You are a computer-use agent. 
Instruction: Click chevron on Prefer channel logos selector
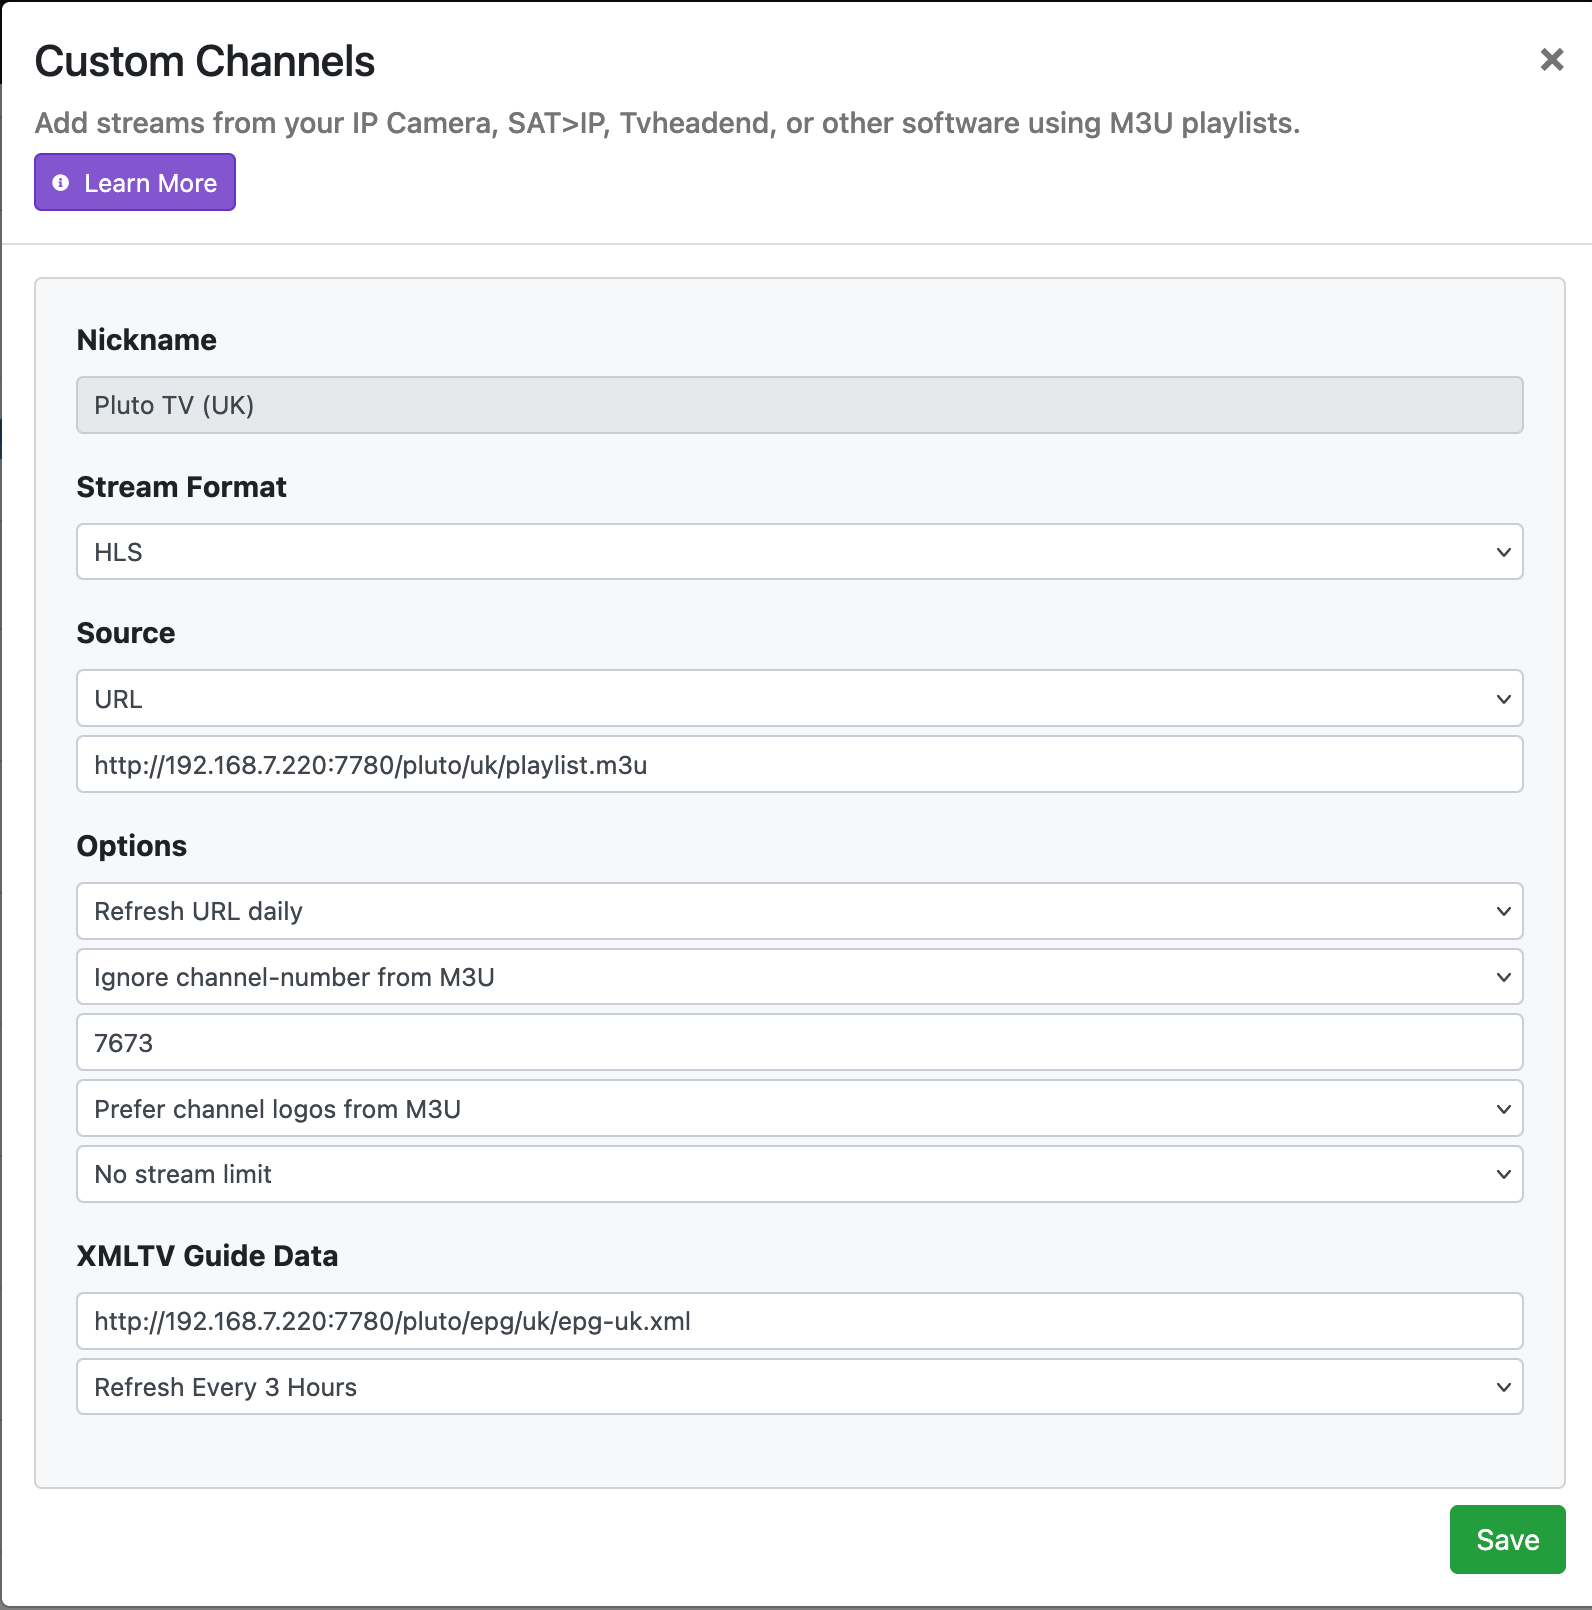point(1503,1109)
